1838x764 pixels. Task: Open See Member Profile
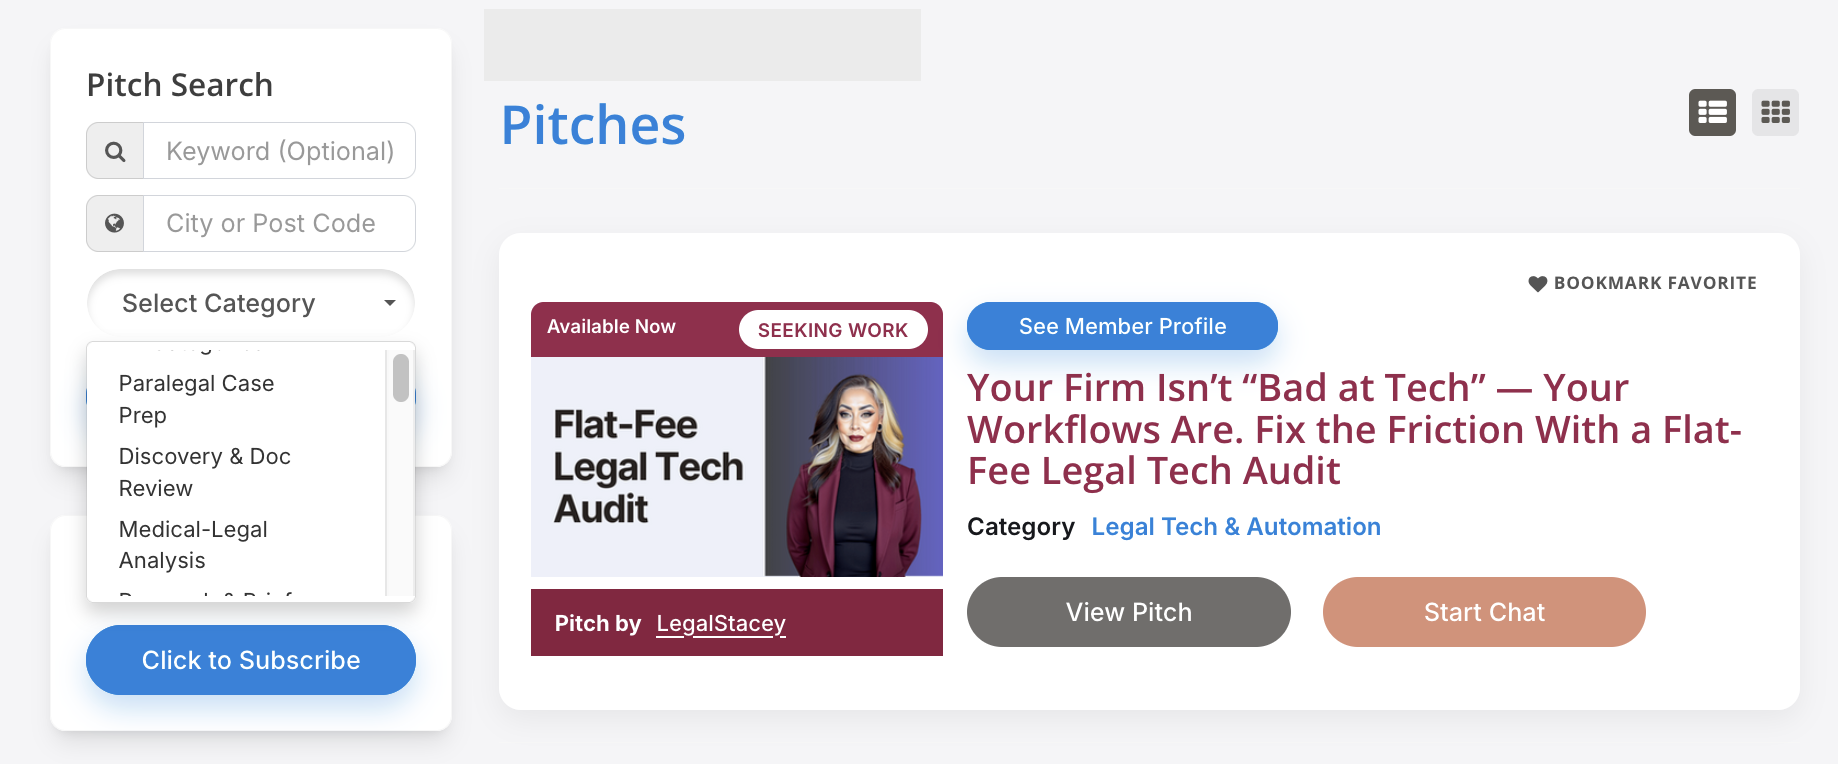(1122, 326)
